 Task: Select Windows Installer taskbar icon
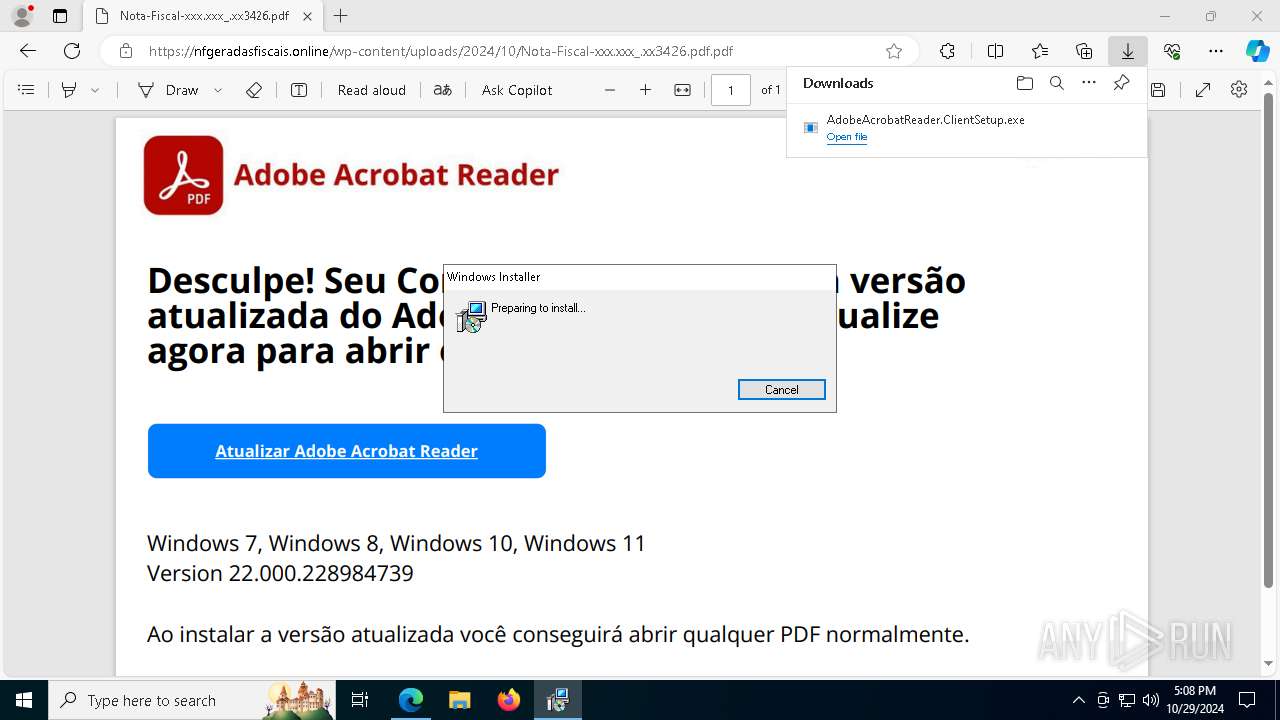(557, 700)
